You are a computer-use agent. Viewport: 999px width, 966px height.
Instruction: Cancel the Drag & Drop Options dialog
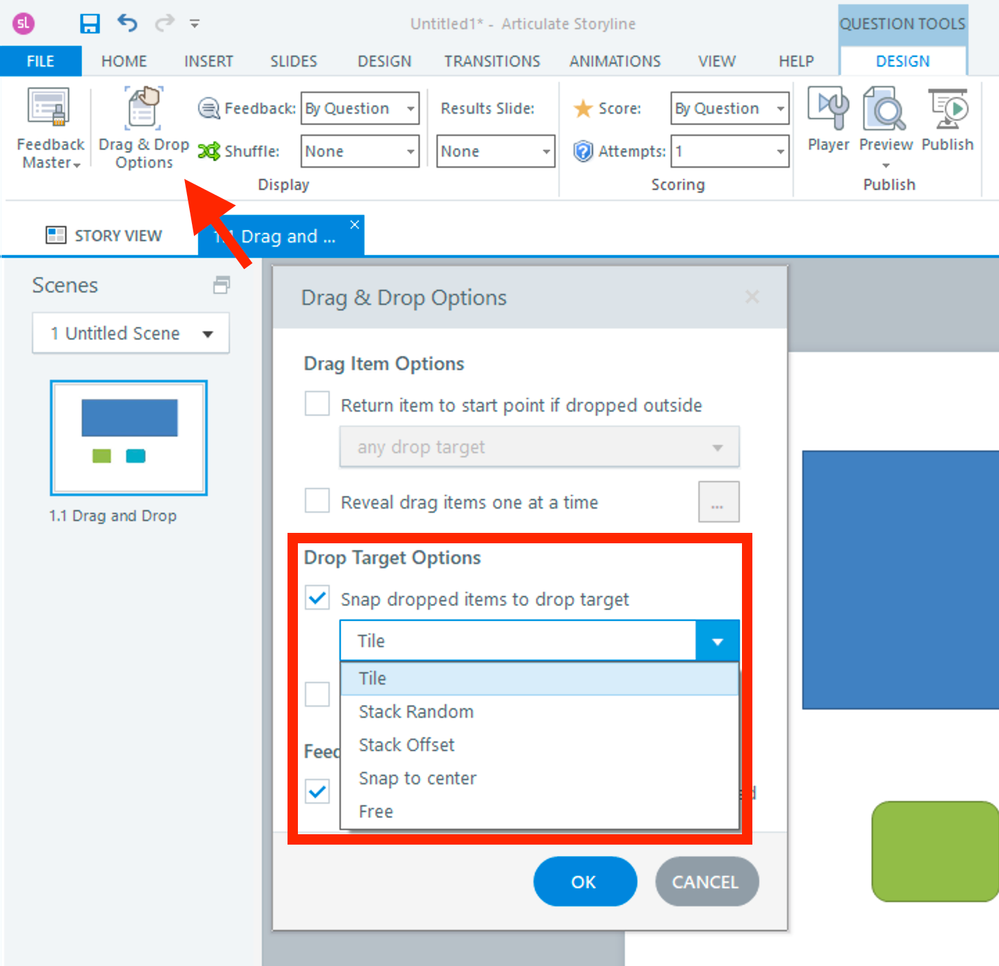click(x=707, y=882)
